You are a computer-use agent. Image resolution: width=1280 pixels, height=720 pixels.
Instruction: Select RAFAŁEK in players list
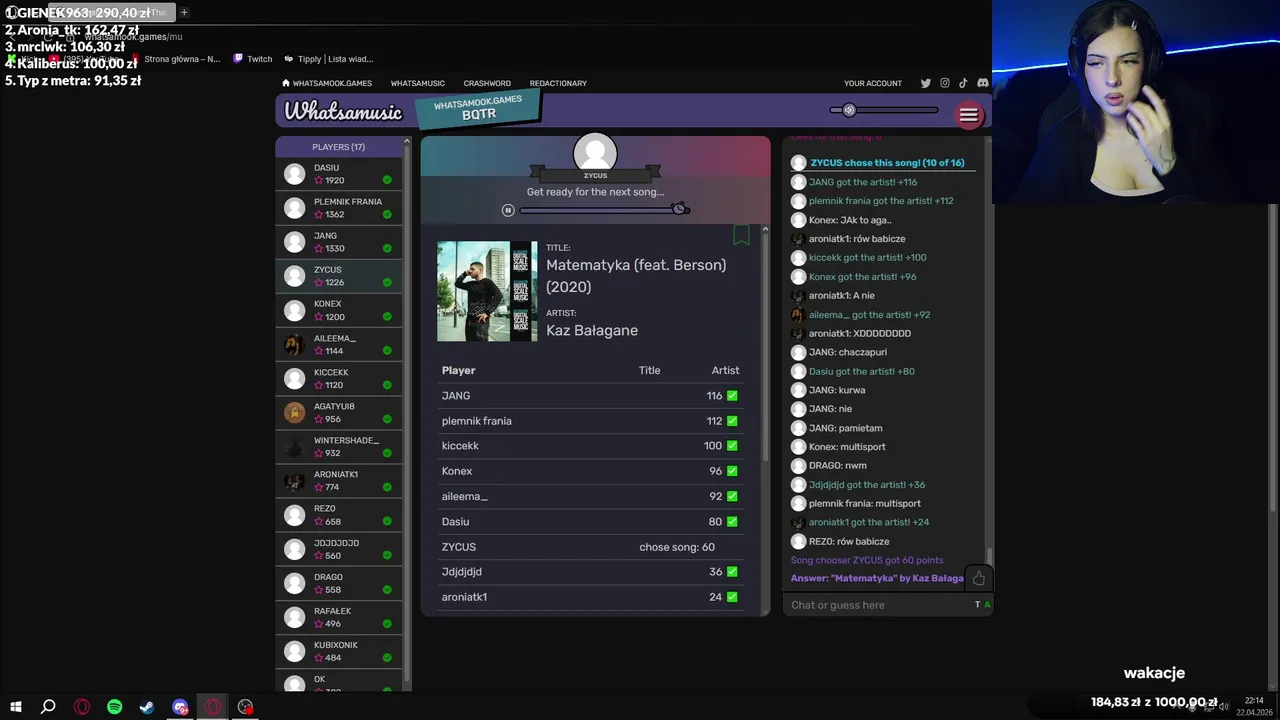[339, 617]
